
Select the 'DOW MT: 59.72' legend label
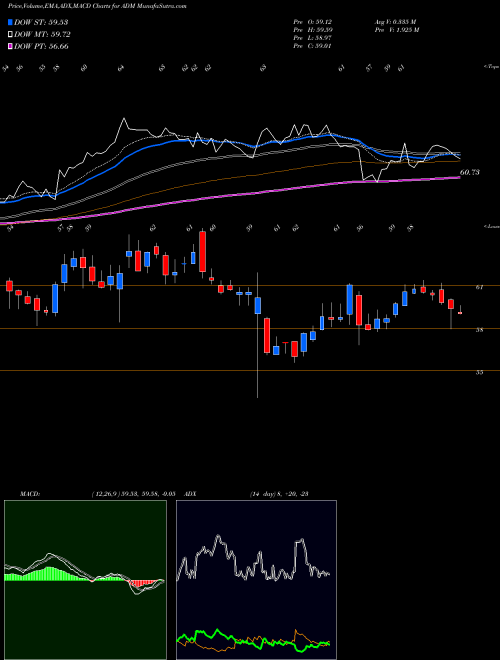(x=43, y=35)
